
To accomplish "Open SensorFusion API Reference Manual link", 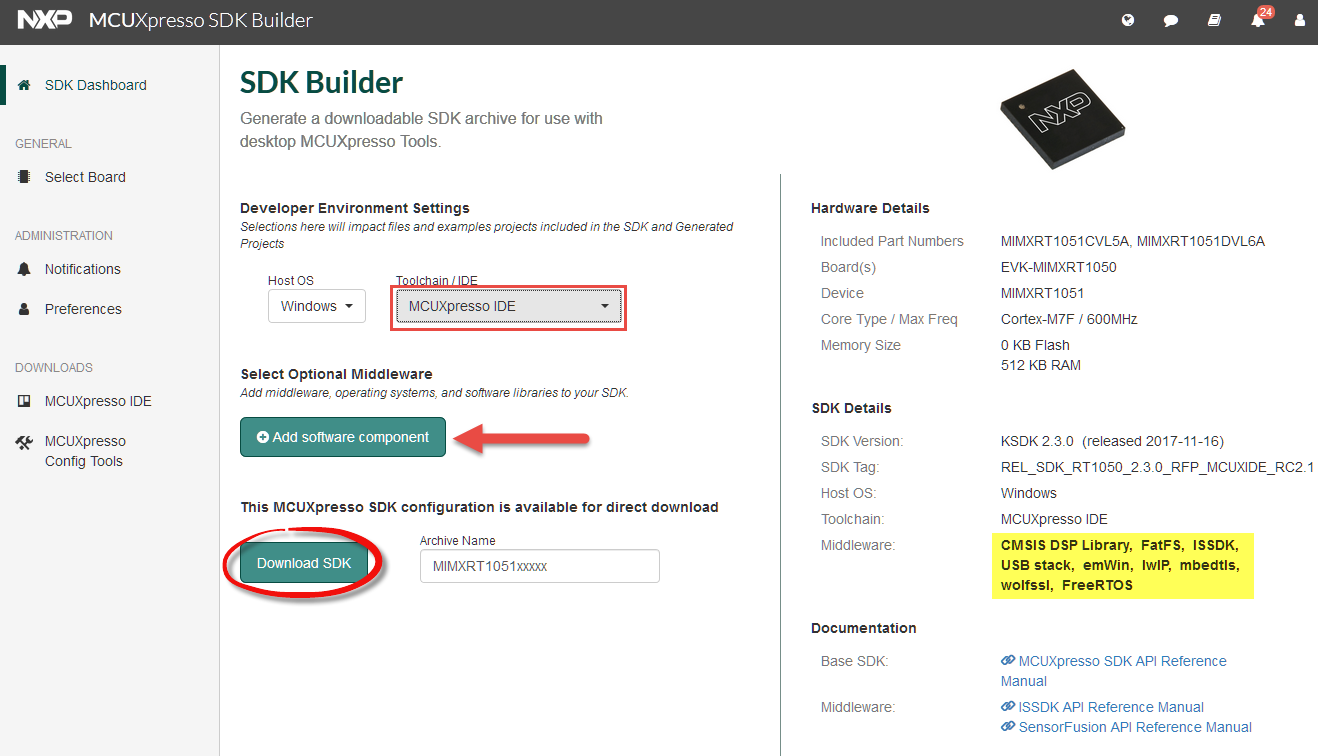I will (x=1134, y=727).
